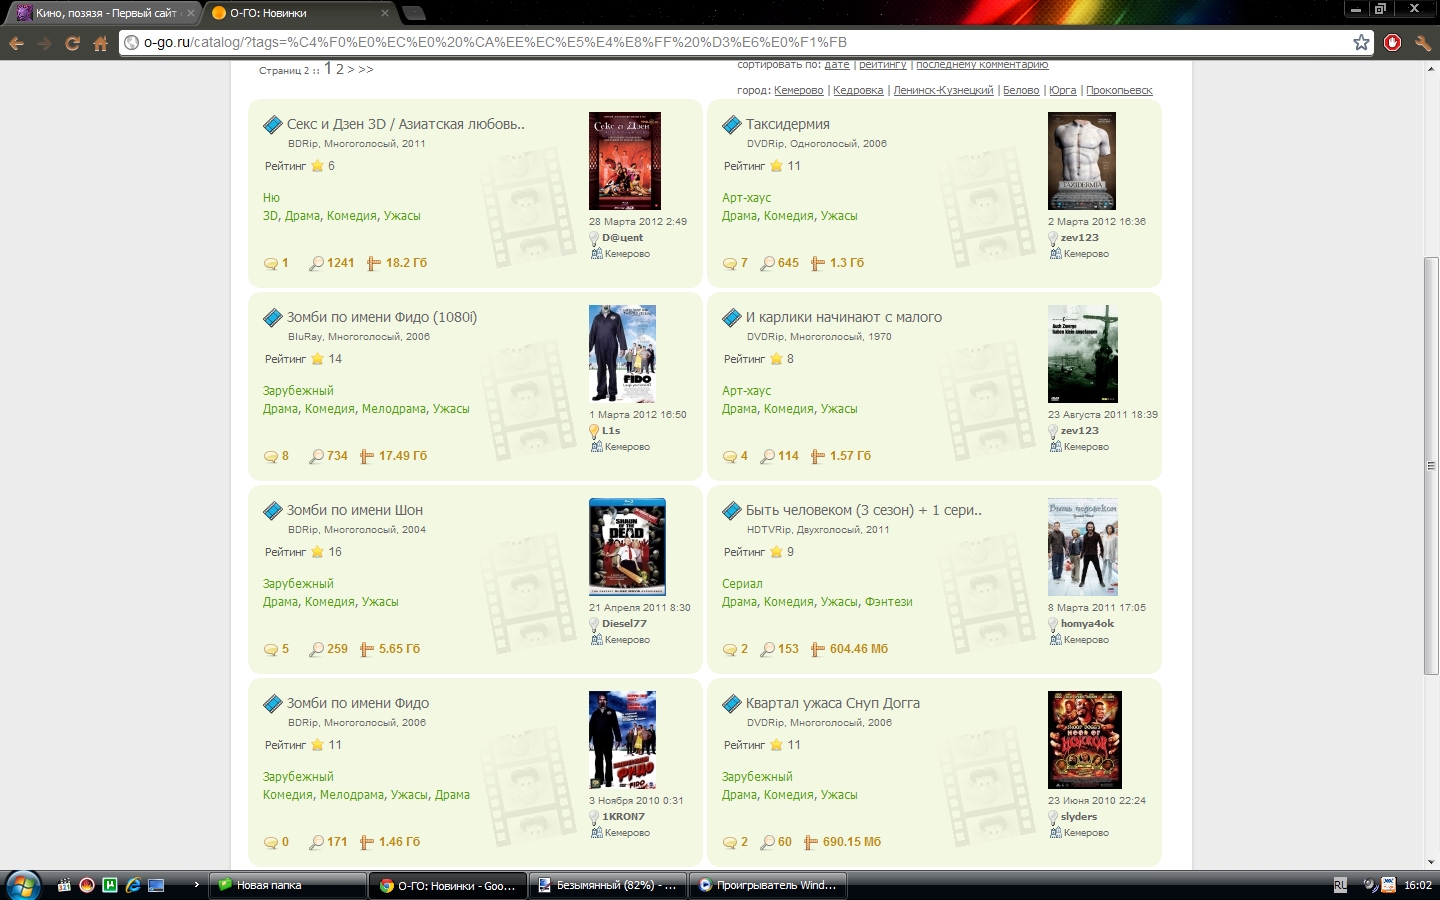The image size is (1440, 900).
Task: Open comments bubble on Зомби по имени Фидо (1080i)
Action: pos(270,457)
